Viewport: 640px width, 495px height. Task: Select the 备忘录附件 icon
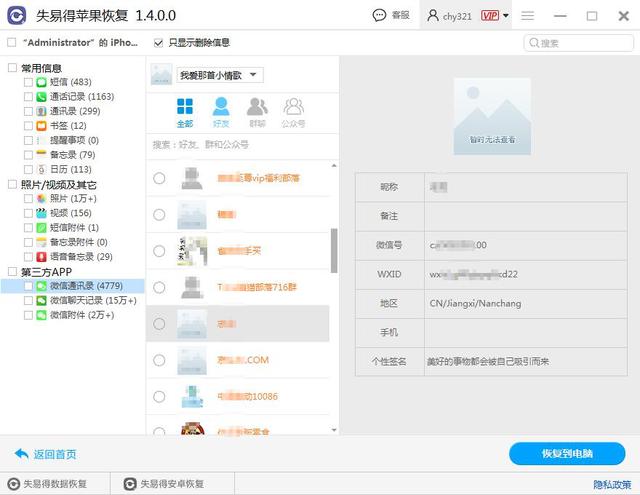[41, 242]
